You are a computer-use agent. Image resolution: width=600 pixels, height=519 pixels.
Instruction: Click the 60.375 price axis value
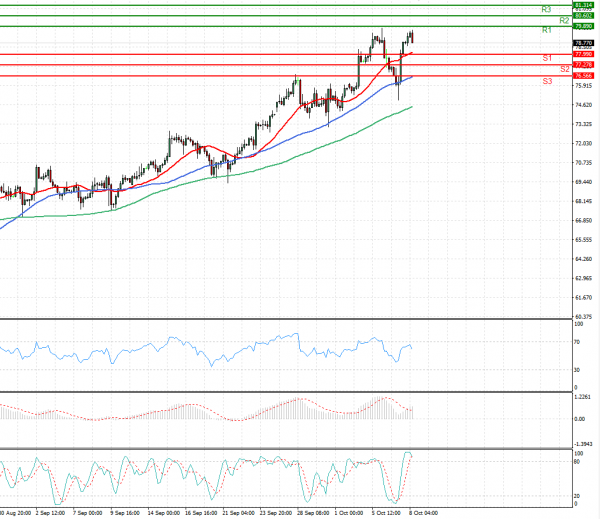tap(584, 317)
